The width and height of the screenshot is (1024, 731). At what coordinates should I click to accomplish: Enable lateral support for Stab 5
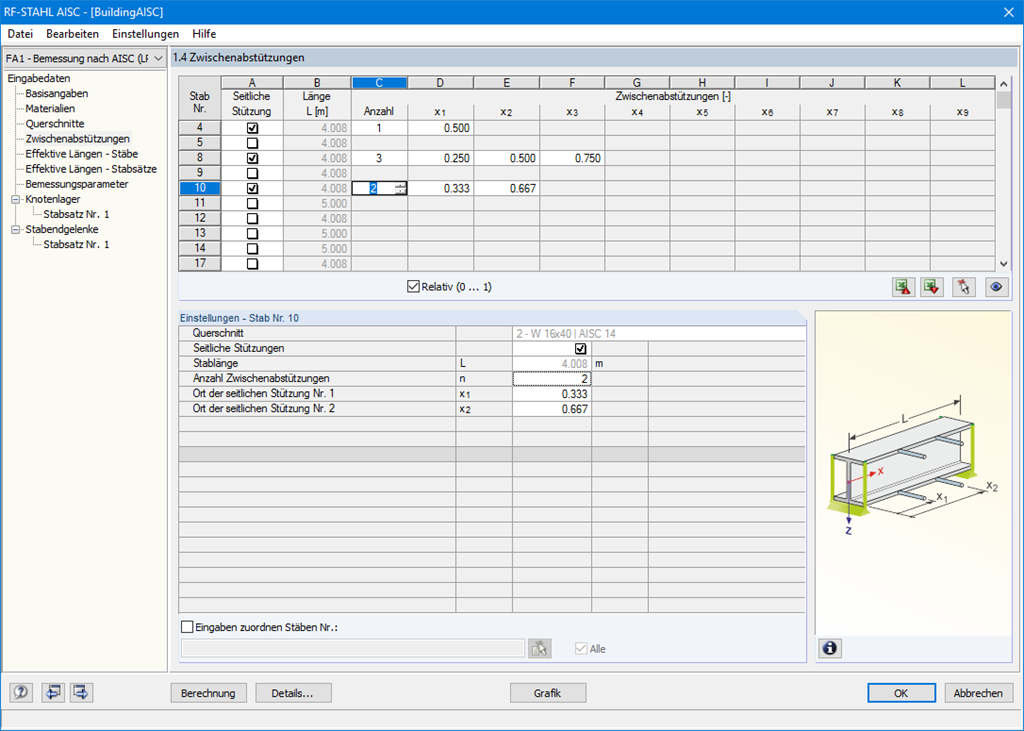coord(252,143)
